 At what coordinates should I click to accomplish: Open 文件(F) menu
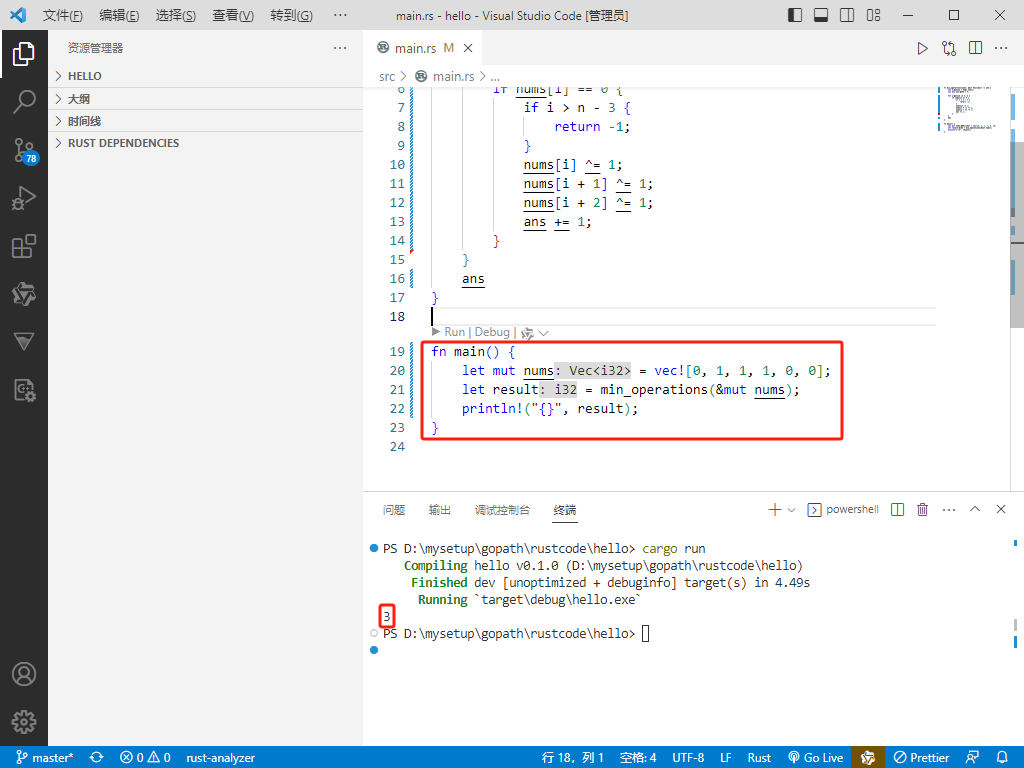tap(63, 15)
